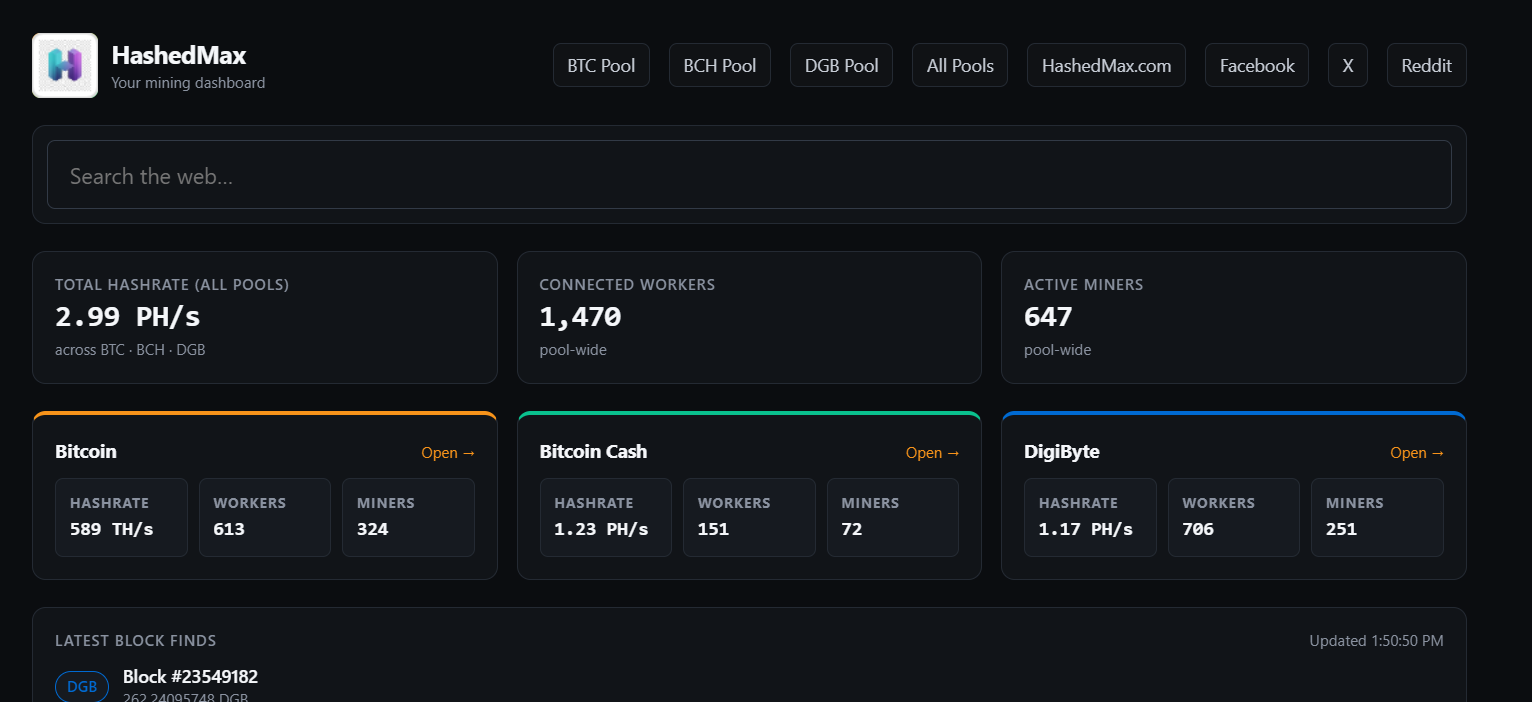Viewport: 1532px width, 702px height.
Task: Click DigiByte hashrate 1.17 PH/s
Action: click(1086, 529)
